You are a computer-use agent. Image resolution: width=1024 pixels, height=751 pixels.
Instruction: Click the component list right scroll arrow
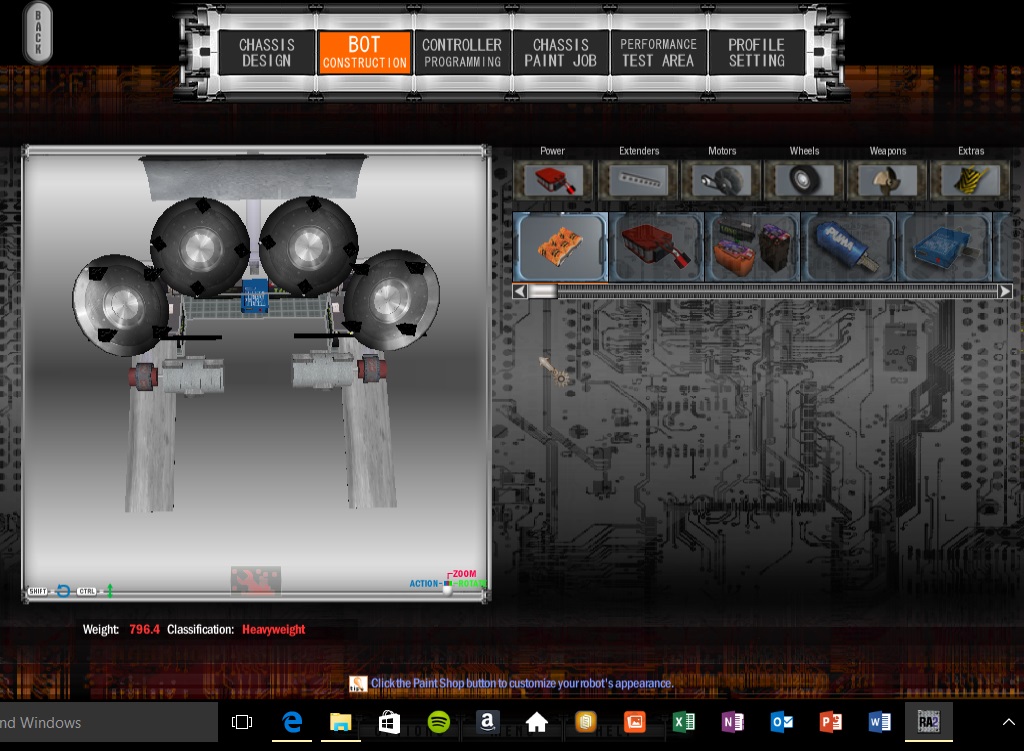click(1005, 291)
